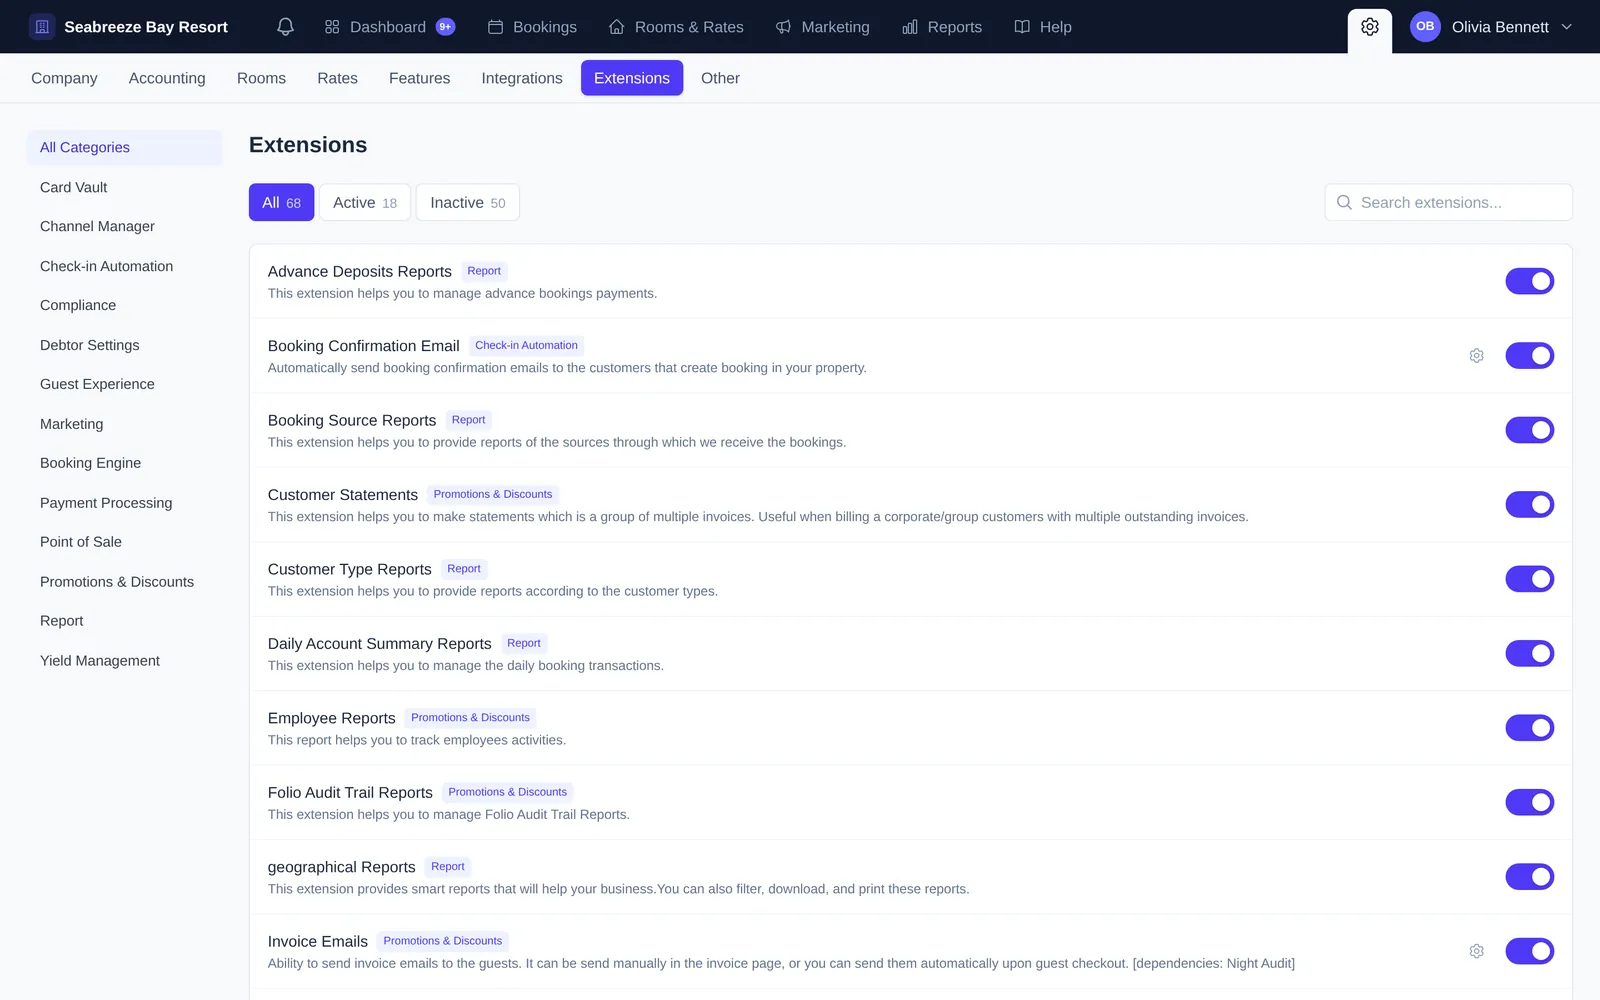Go to the Integrations tab
Viewport: 1600px width, 1000px height.
pos(522,78)
